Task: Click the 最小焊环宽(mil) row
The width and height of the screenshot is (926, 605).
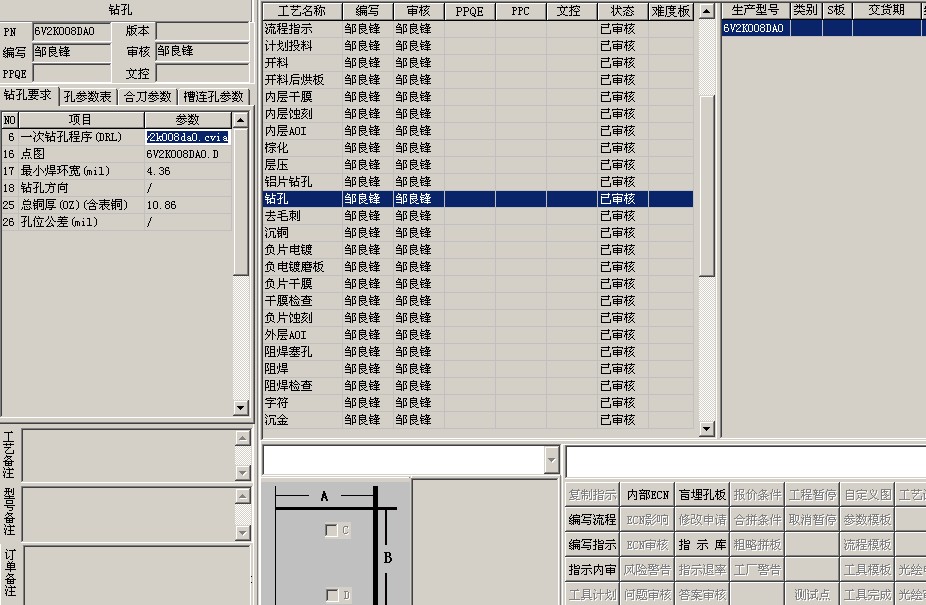Action: 116,171
